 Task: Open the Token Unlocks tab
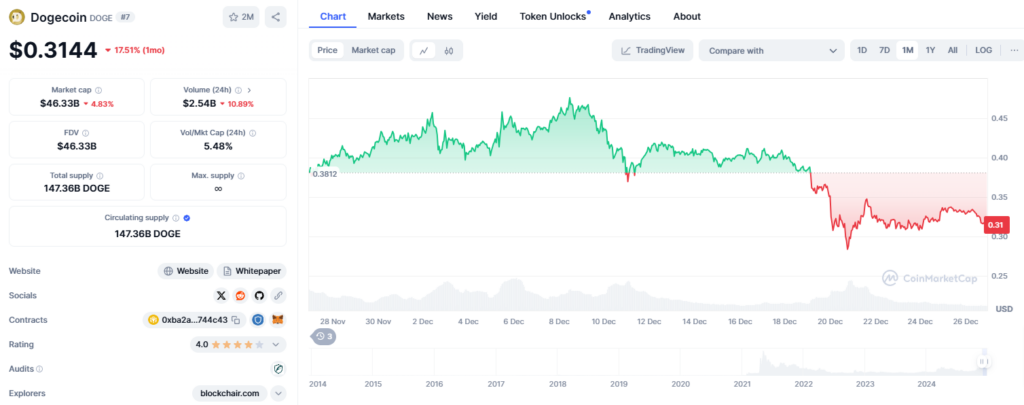552,17
